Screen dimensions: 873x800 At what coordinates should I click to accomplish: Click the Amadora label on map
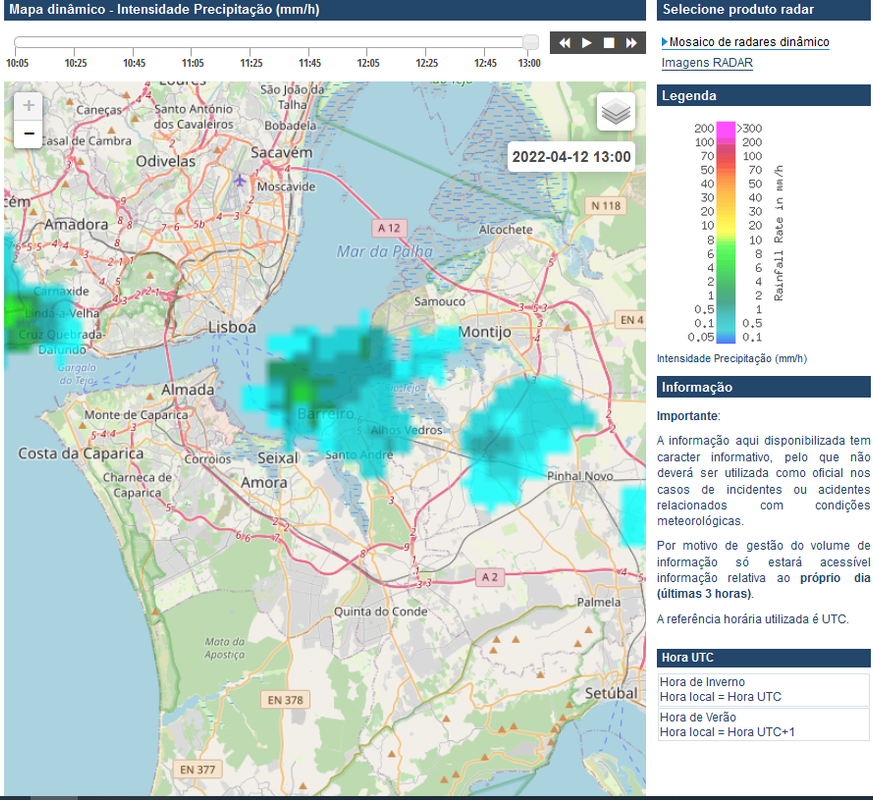[76, 224]
